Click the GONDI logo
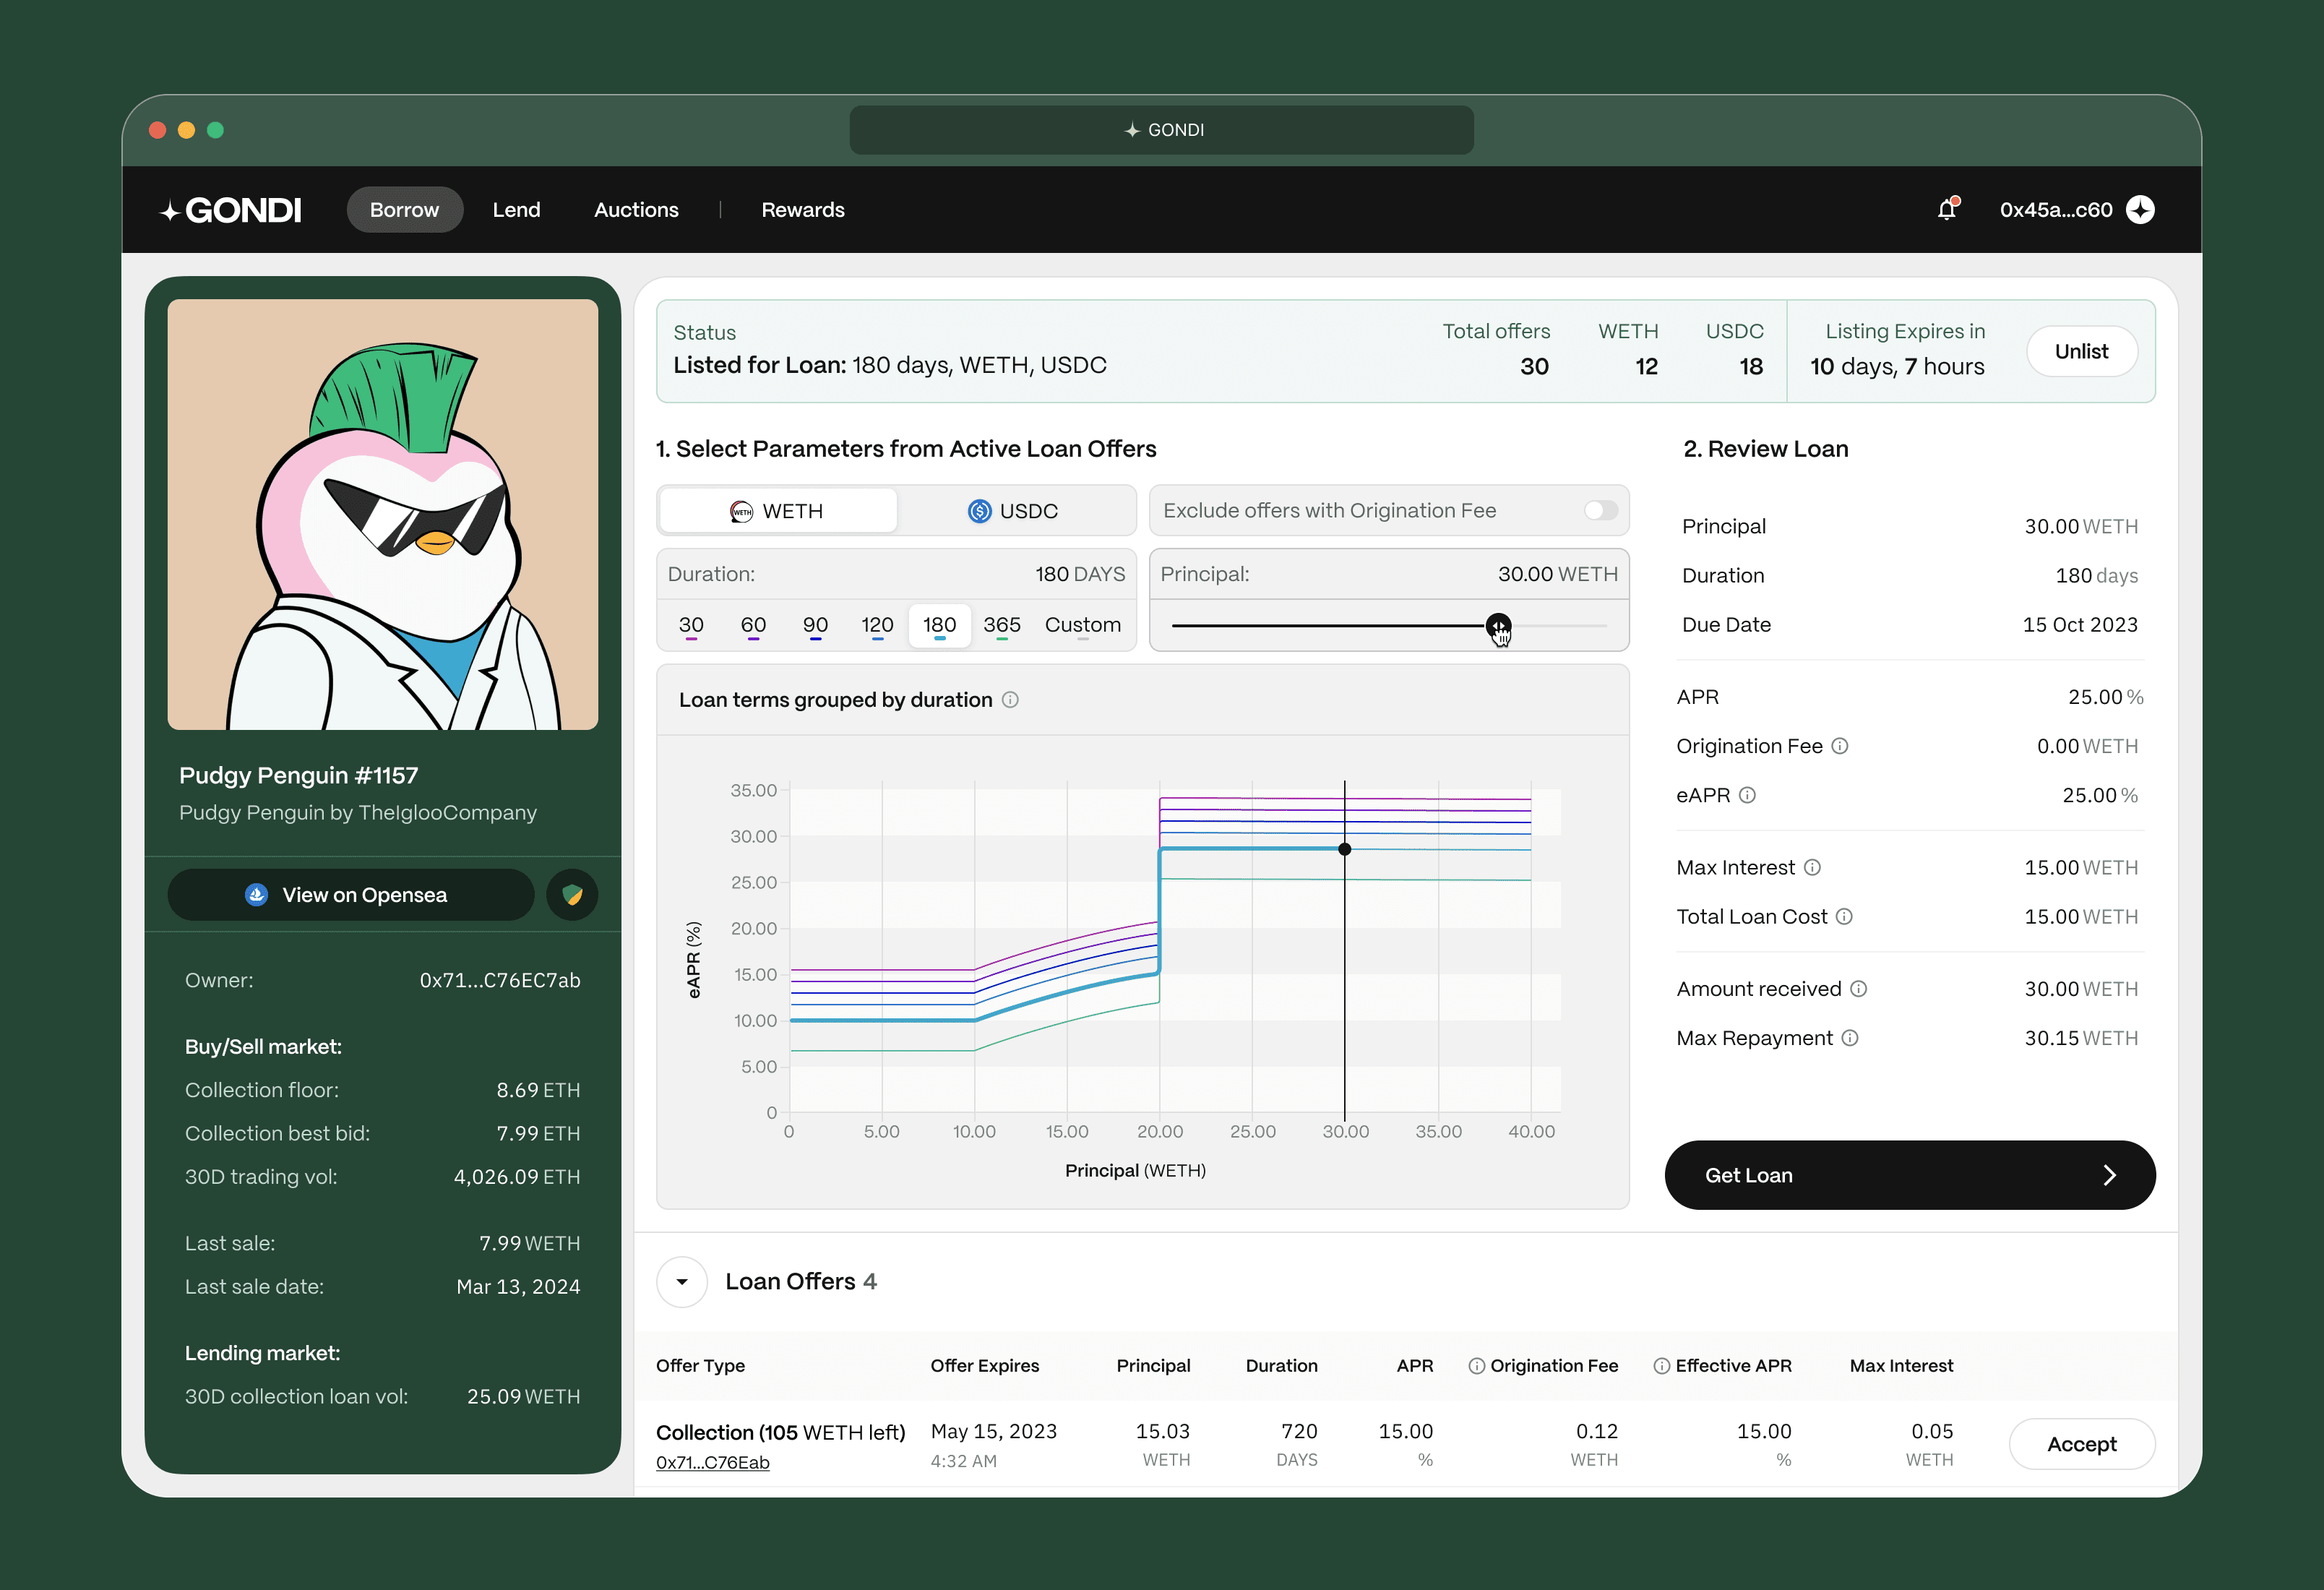This screenshot has width=2324, height=1590. click(x=231, y=210)
